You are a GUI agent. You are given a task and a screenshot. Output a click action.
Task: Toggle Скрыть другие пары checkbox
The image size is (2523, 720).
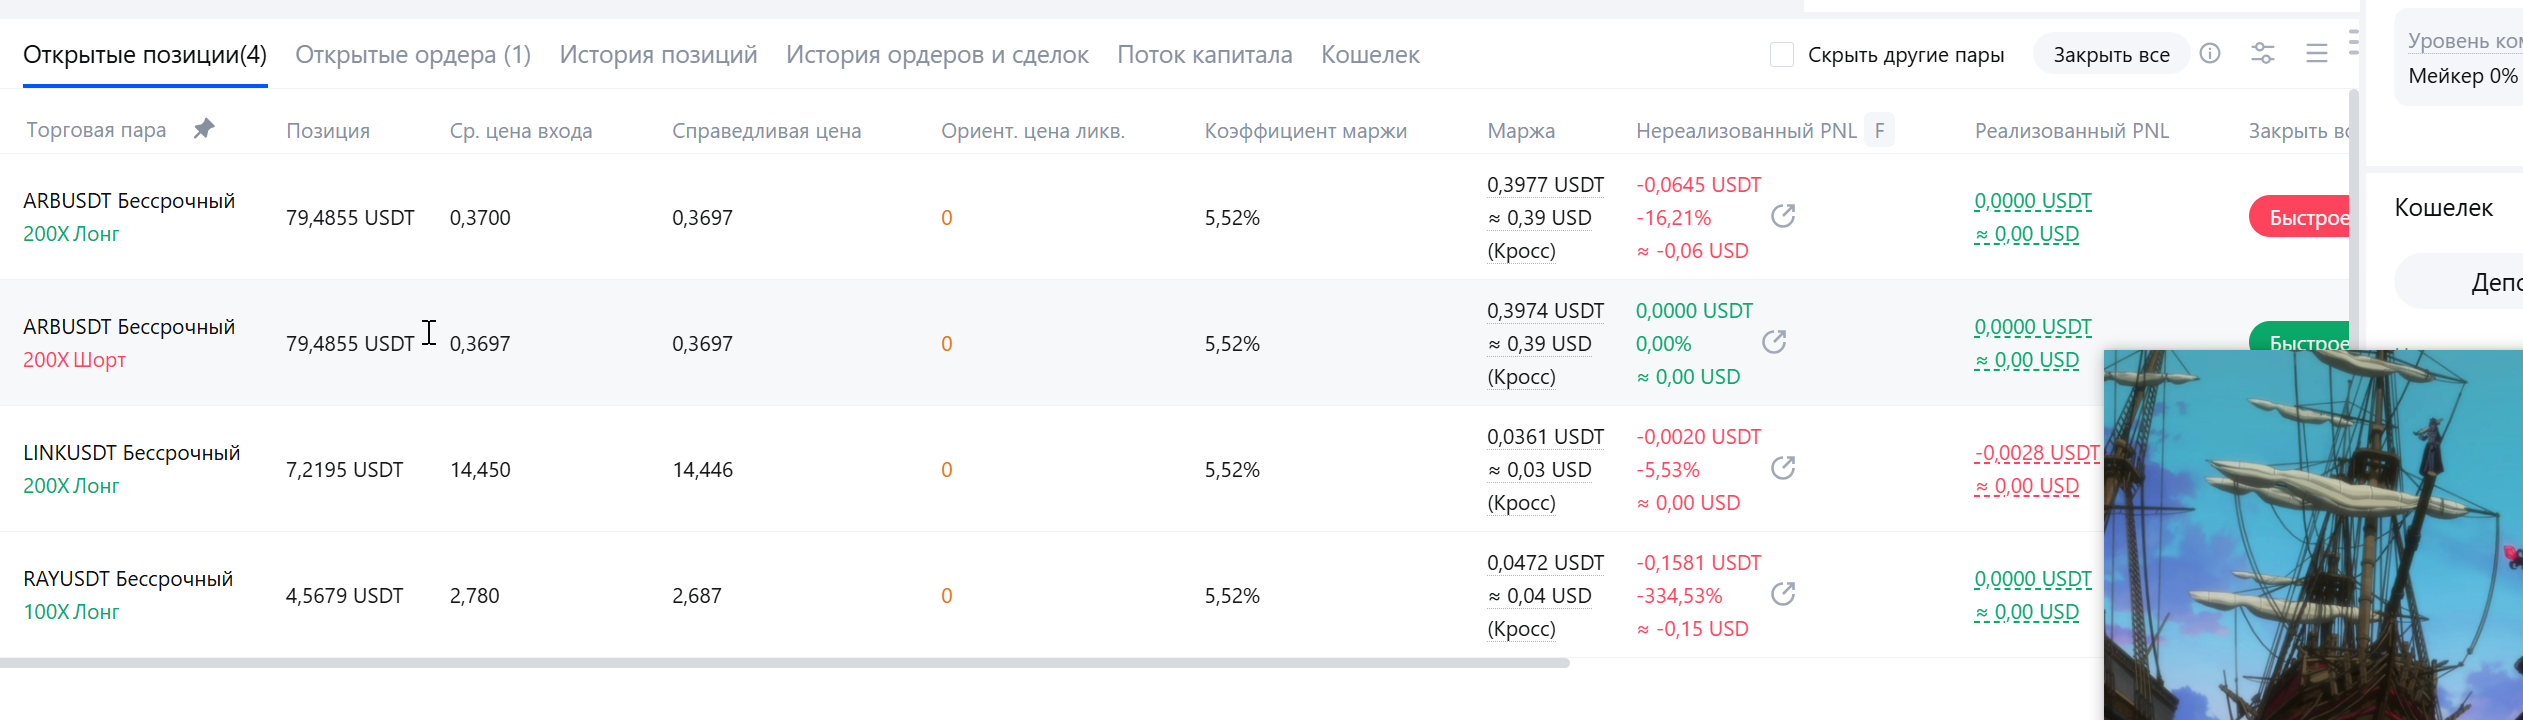[x=1782, y=54]
